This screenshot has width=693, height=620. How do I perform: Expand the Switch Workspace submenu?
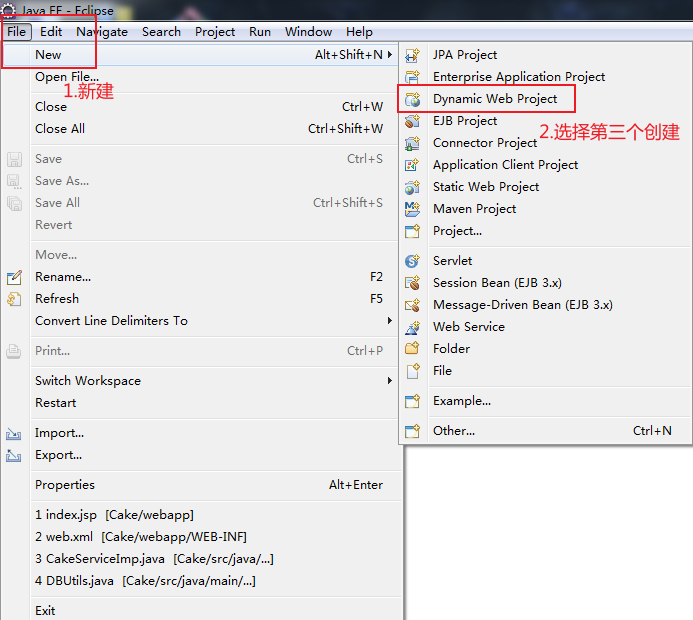coord(390,380)
